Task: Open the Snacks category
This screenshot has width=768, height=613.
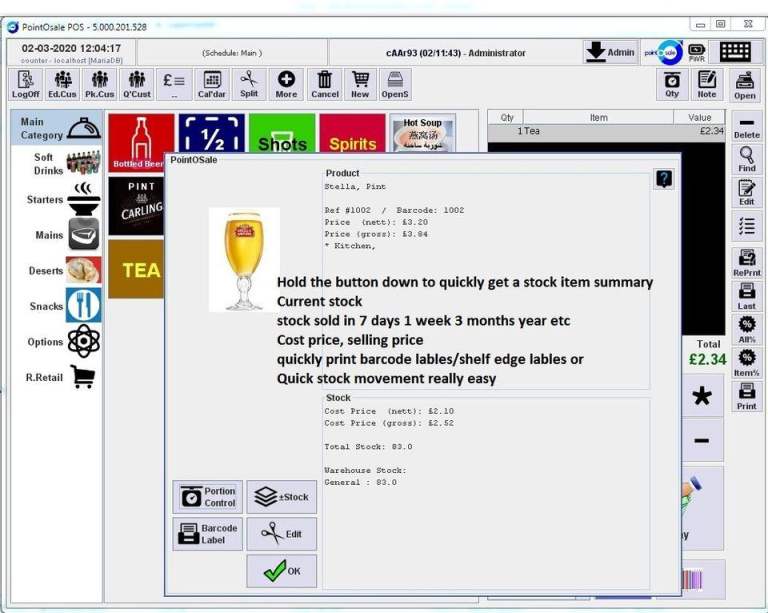Action: (x=62, y=306)
